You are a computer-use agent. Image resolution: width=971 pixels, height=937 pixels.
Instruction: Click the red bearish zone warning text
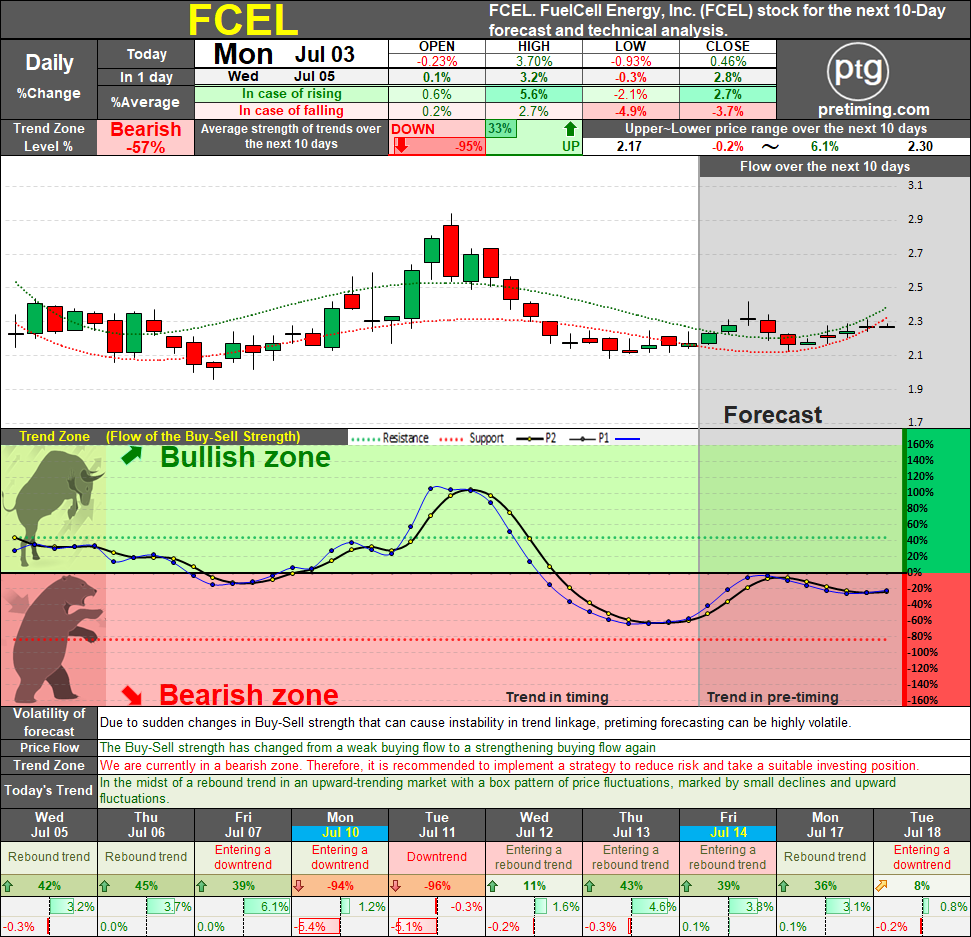pos(509,765)
